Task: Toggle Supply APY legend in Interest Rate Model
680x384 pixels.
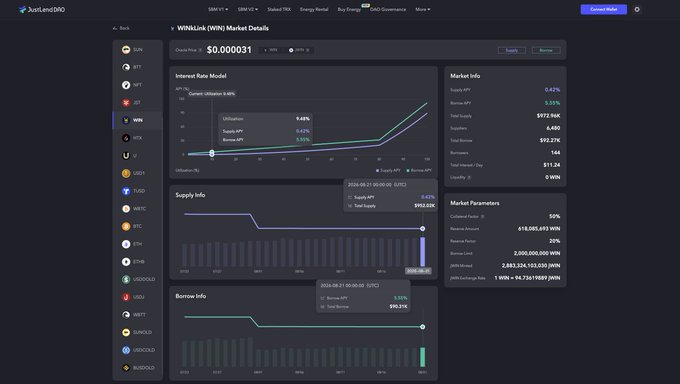Action: tap(389, 171)
